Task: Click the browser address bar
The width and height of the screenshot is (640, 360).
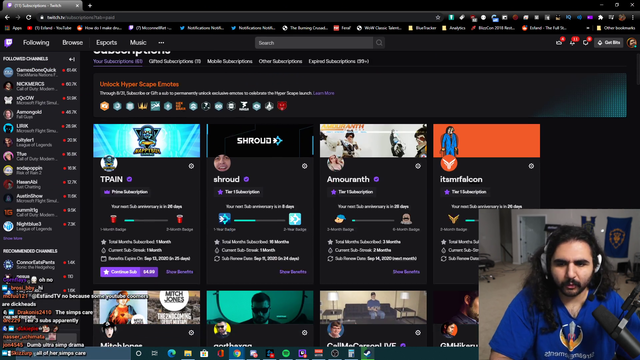Action: coord(237,17)
